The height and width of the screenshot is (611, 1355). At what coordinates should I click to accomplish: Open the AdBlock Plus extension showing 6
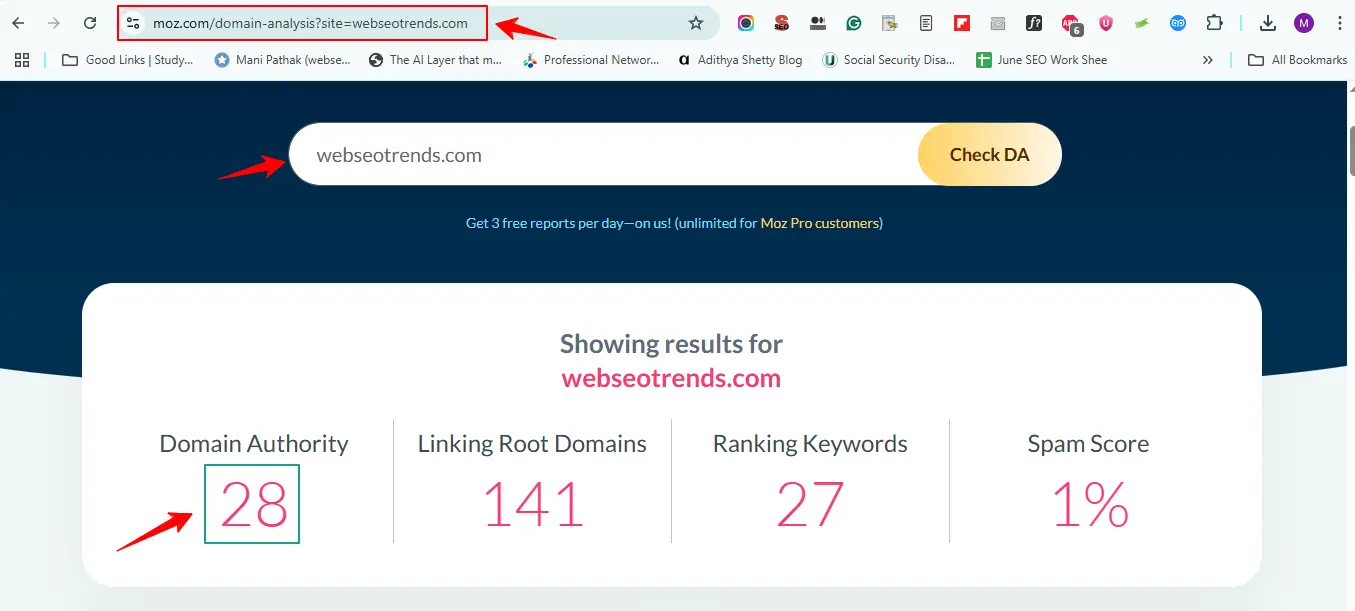click(1069, 22)
